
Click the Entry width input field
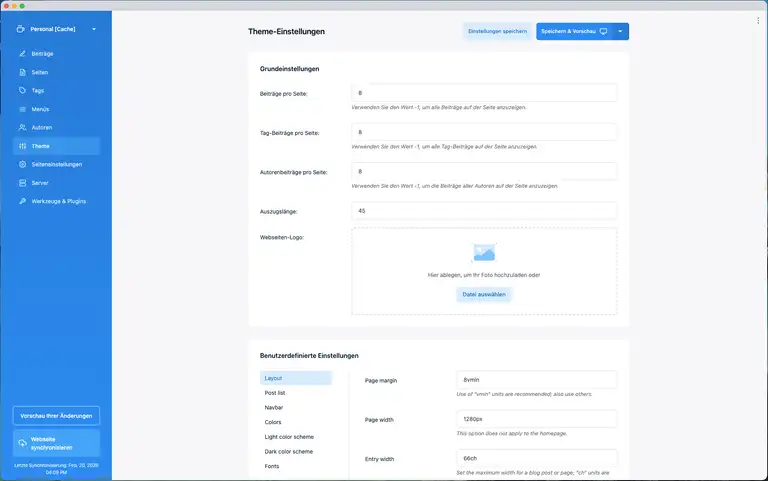point(537,458)
